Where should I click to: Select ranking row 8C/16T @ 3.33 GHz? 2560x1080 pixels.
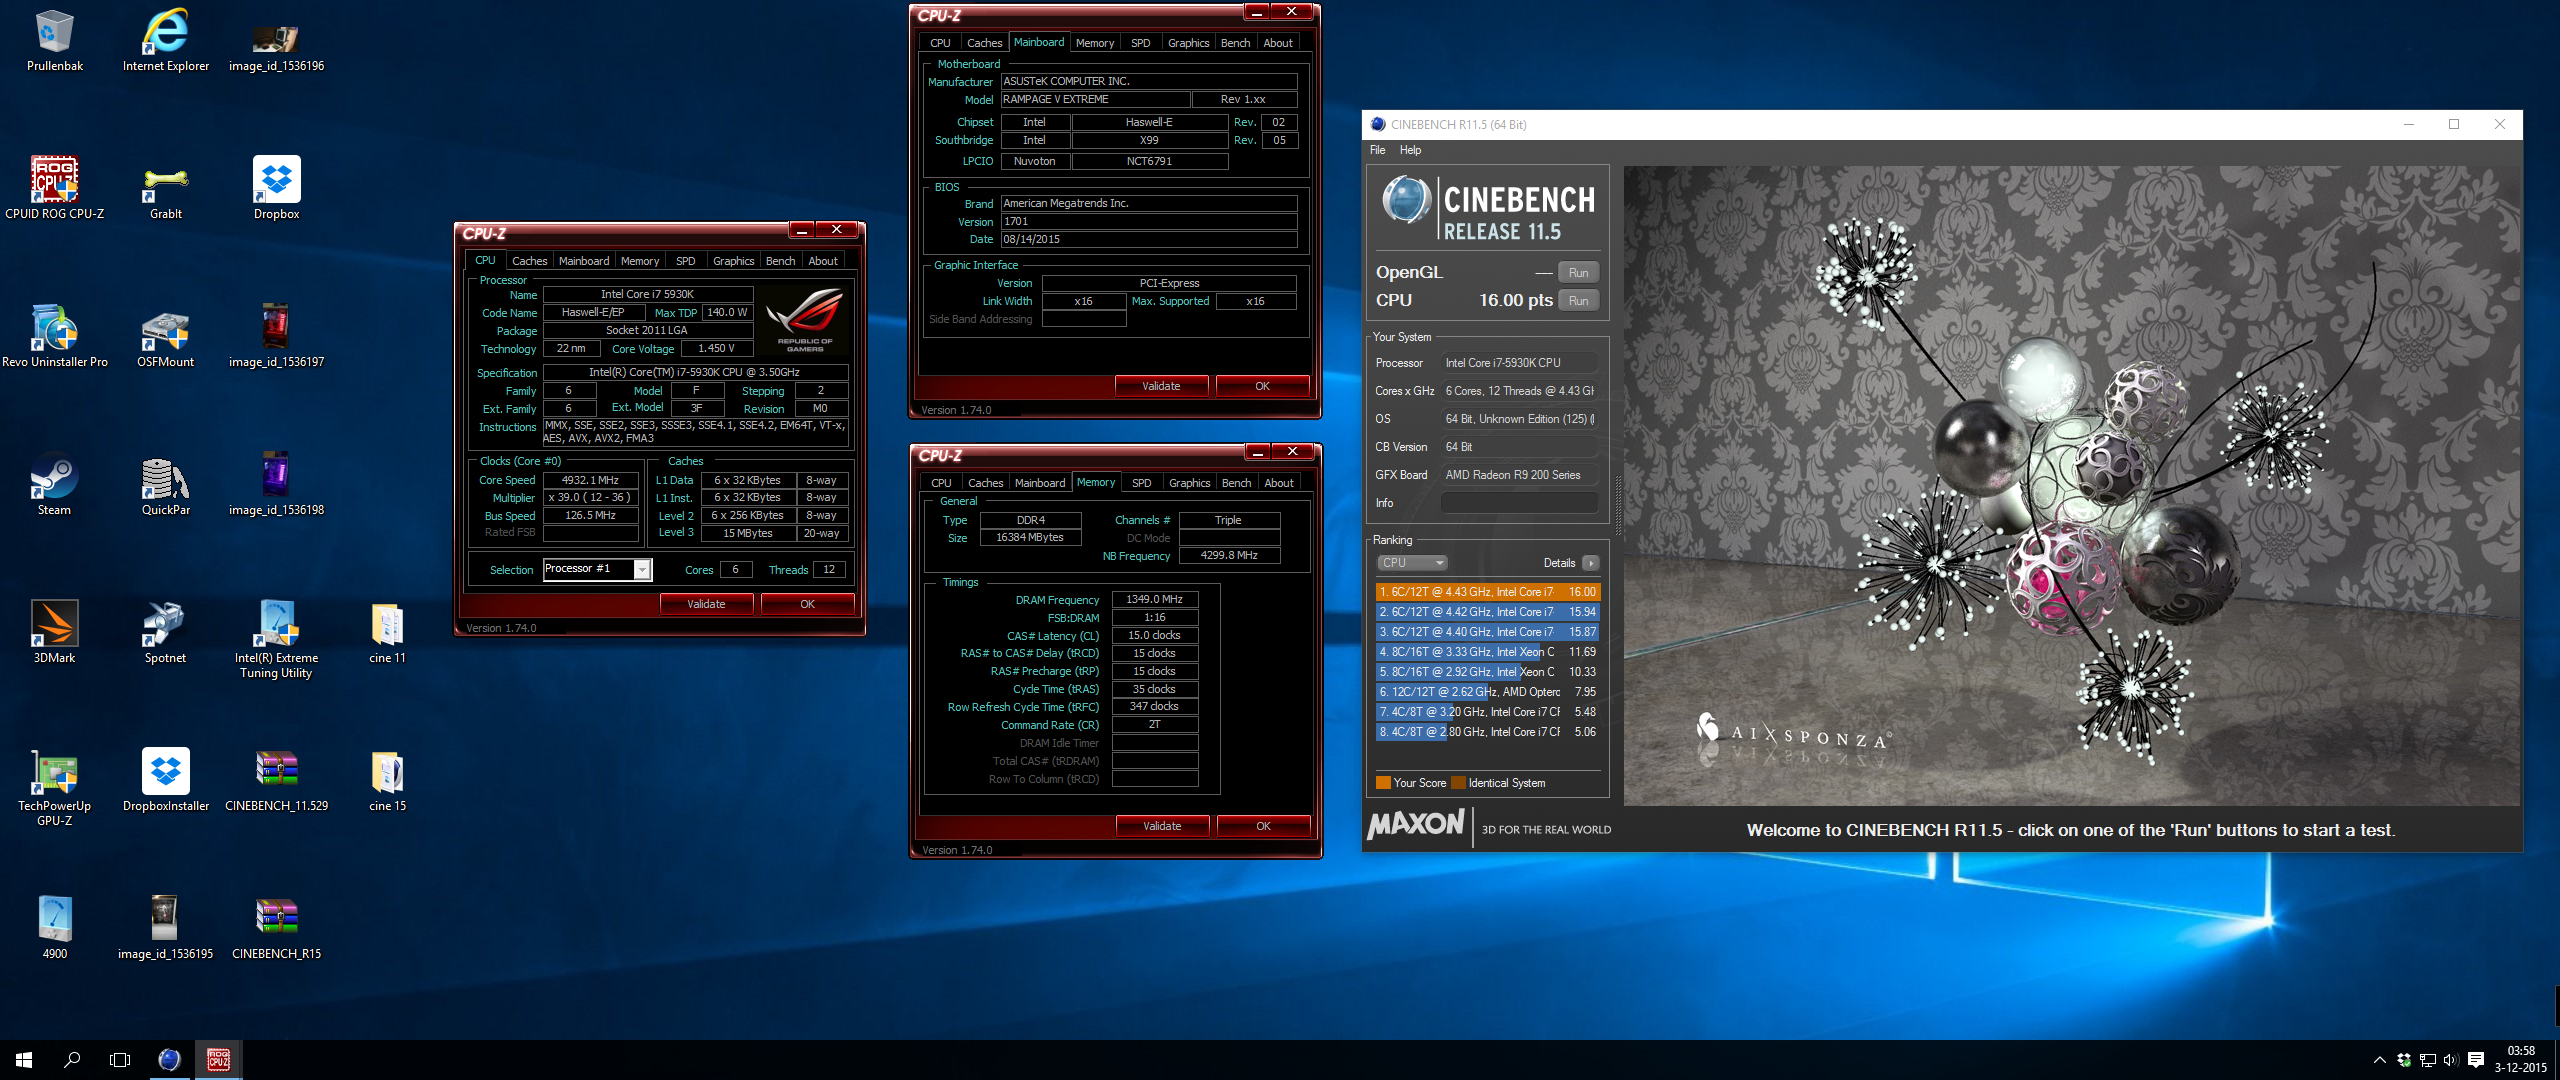click(1488, 652)
